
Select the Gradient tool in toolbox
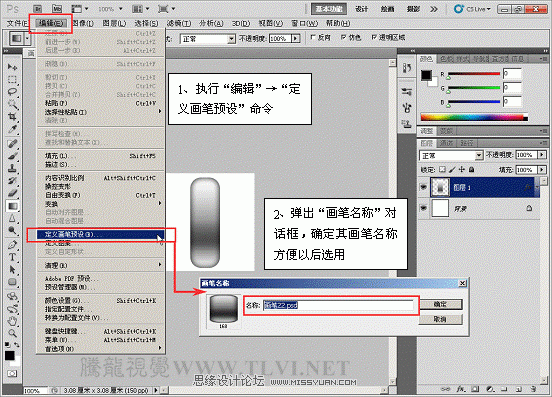click(x=12, y=206)
